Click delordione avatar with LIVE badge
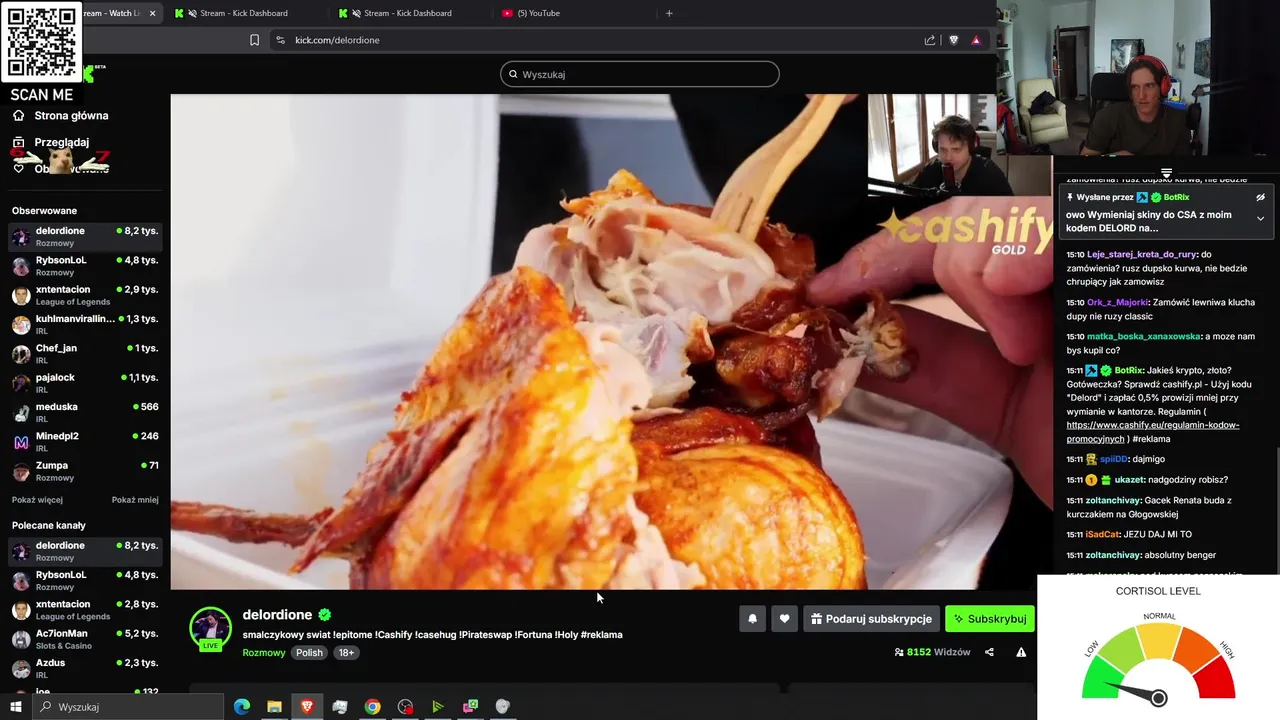Screen dimensions: 1280x720 click(210, 629)
